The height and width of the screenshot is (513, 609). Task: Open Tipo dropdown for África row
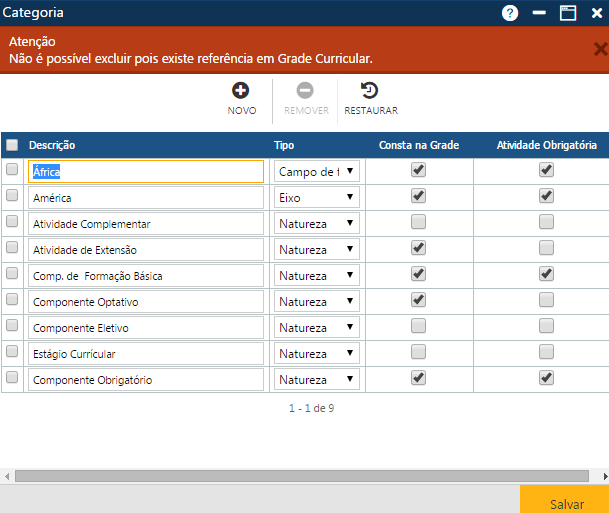pyautogui.click(x=317, y=171)
